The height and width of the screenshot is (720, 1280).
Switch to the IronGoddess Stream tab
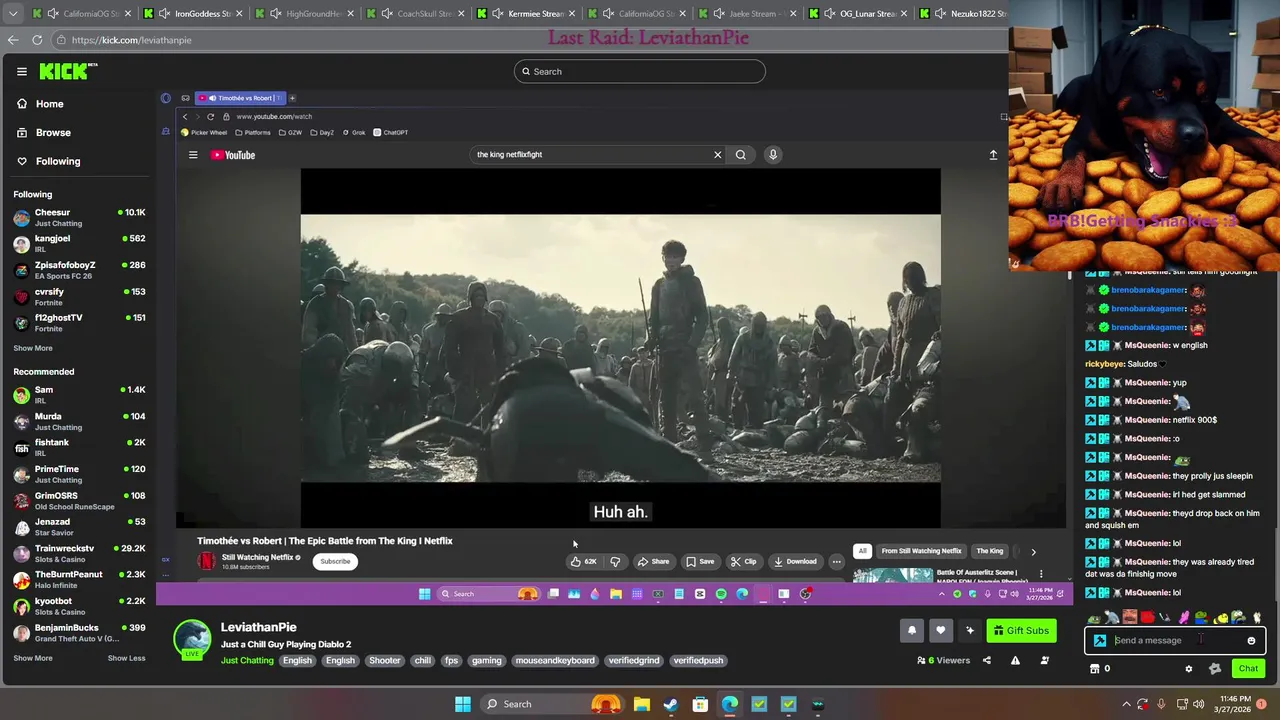pos(196,14)
